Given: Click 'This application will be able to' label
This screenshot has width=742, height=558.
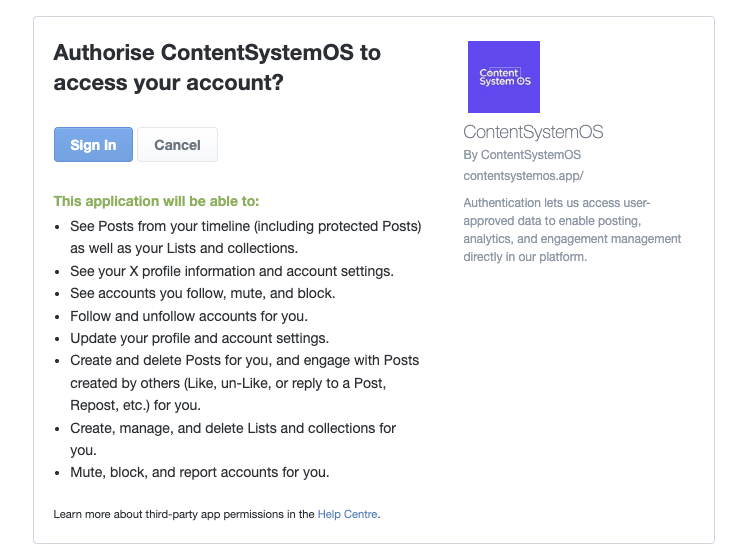Looking at the screenshot, I should click(x=156, y=201).
